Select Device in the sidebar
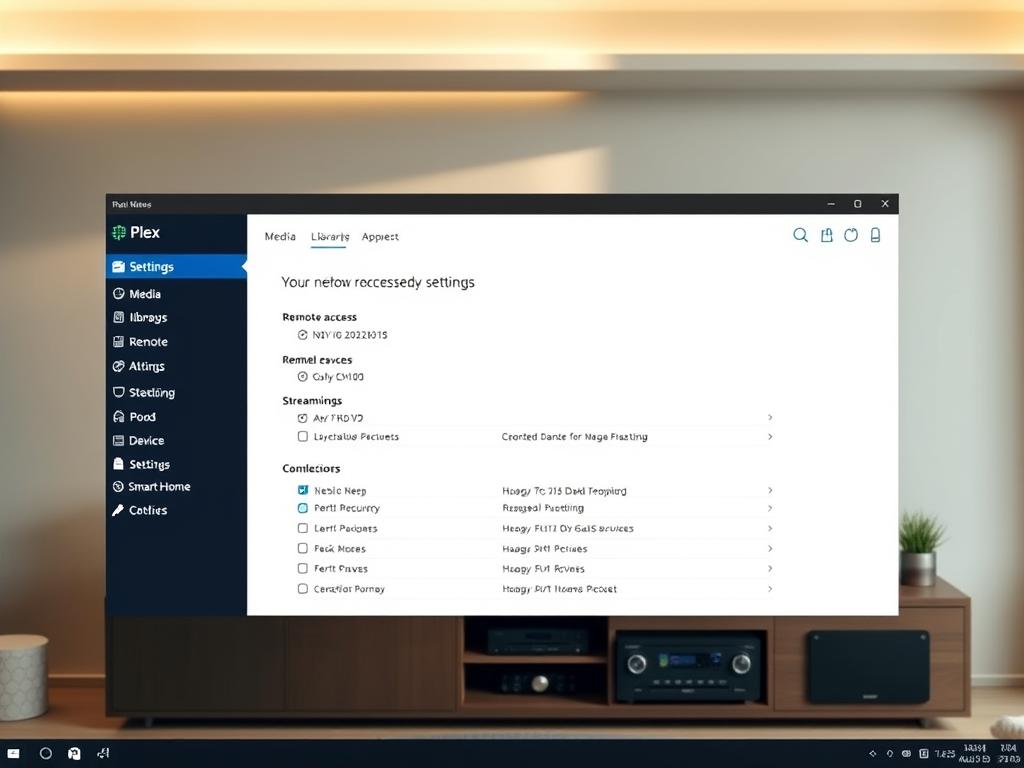This screenshot has width=1024, height=768. pos(138,441)
